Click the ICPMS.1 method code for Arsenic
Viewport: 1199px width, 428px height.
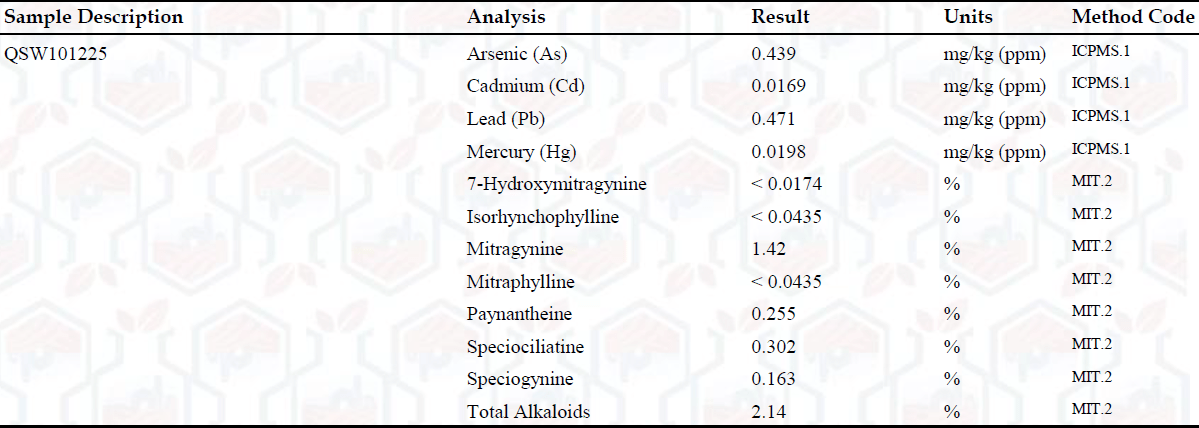point(1100,50)
